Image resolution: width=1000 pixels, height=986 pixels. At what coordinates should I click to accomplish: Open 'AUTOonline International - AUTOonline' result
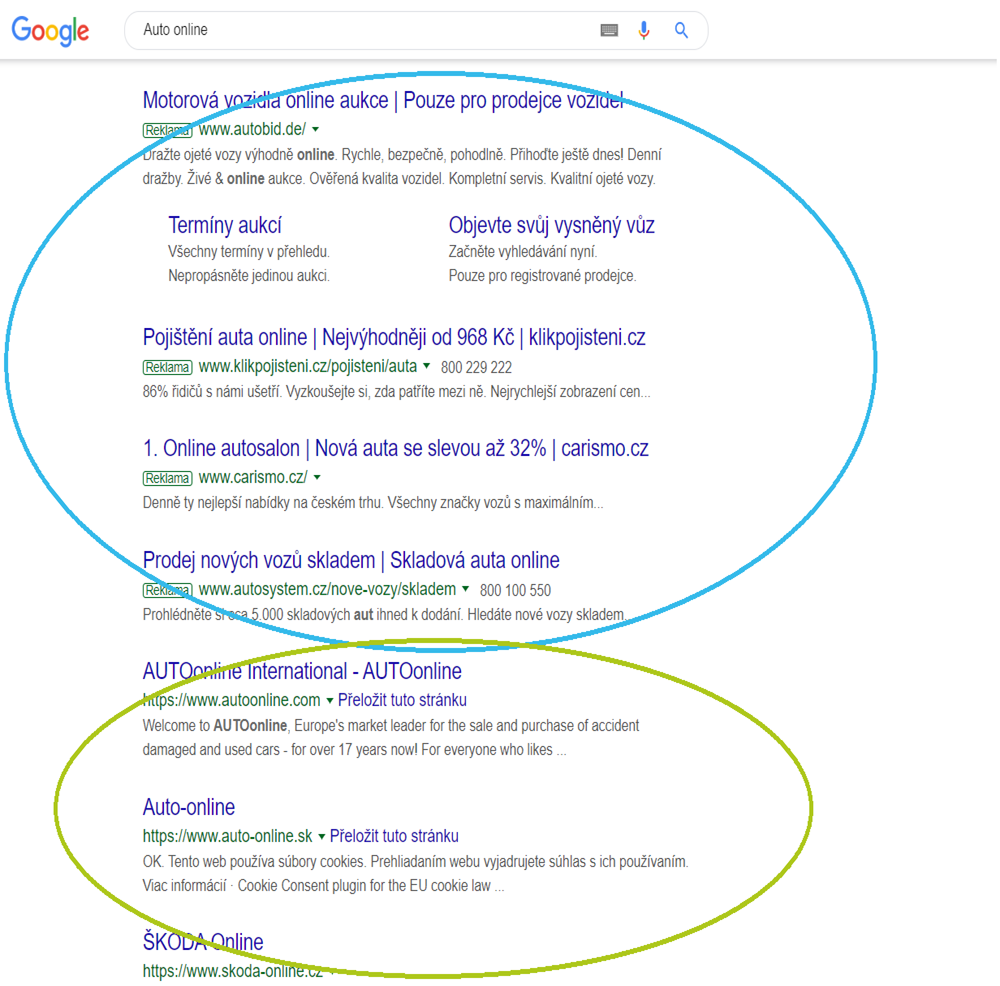(x=302, y=671)
